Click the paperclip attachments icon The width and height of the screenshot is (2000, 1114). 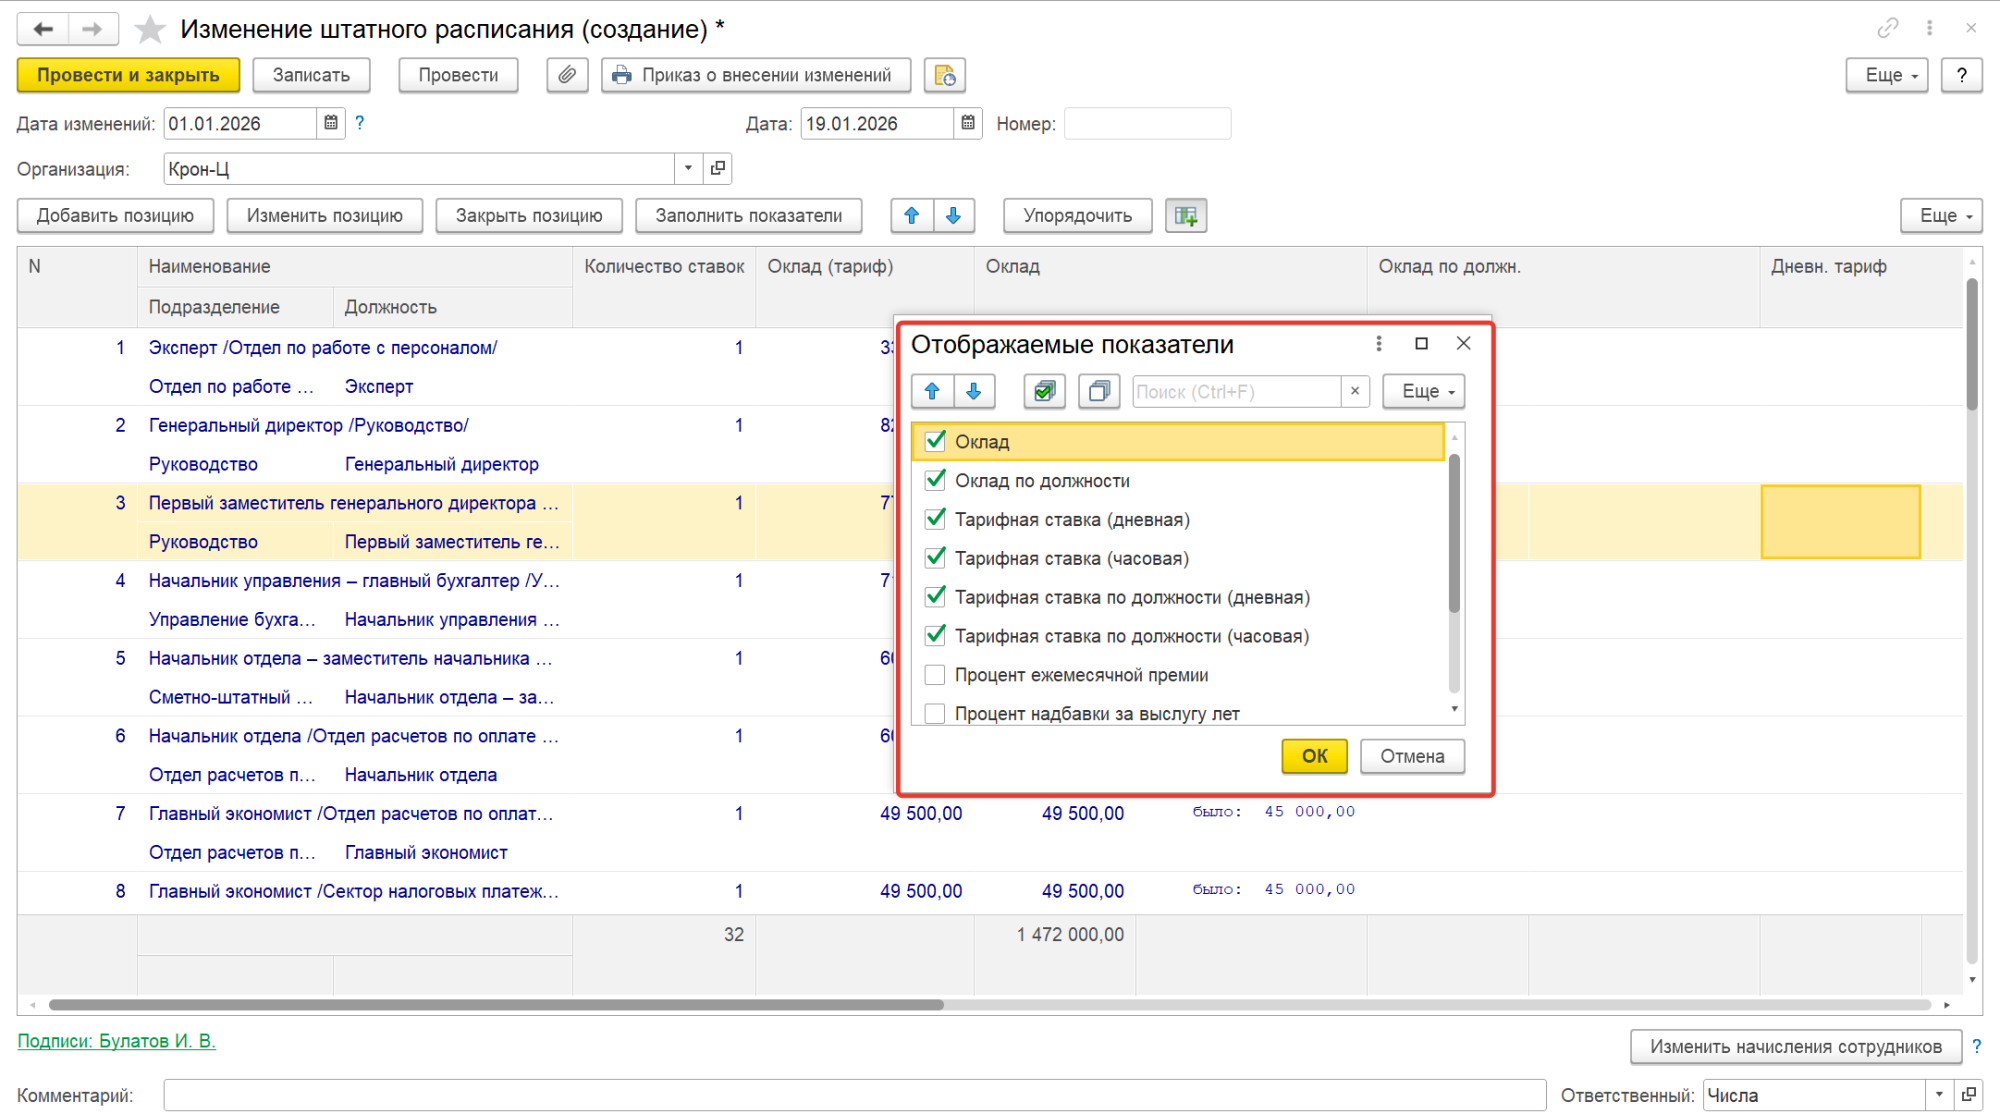pyautogui.click(x=567, y=75)
